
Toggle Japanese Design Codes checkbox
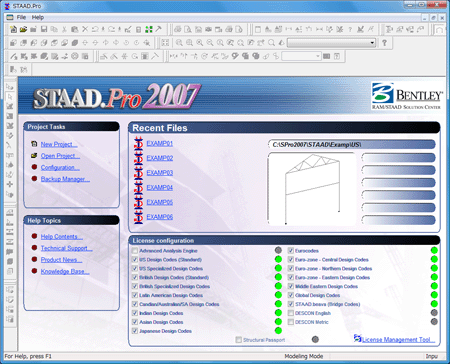pyautogui.click(x=135, y=331)
